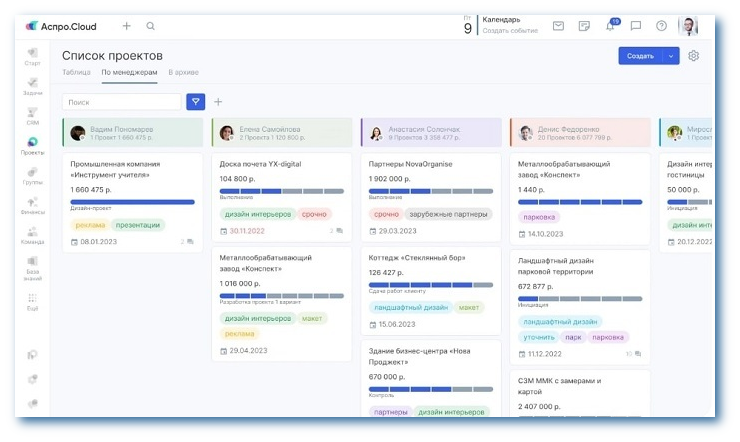
Task: Open the CRM section in the sidebar
Action: (x=33, y=115)
